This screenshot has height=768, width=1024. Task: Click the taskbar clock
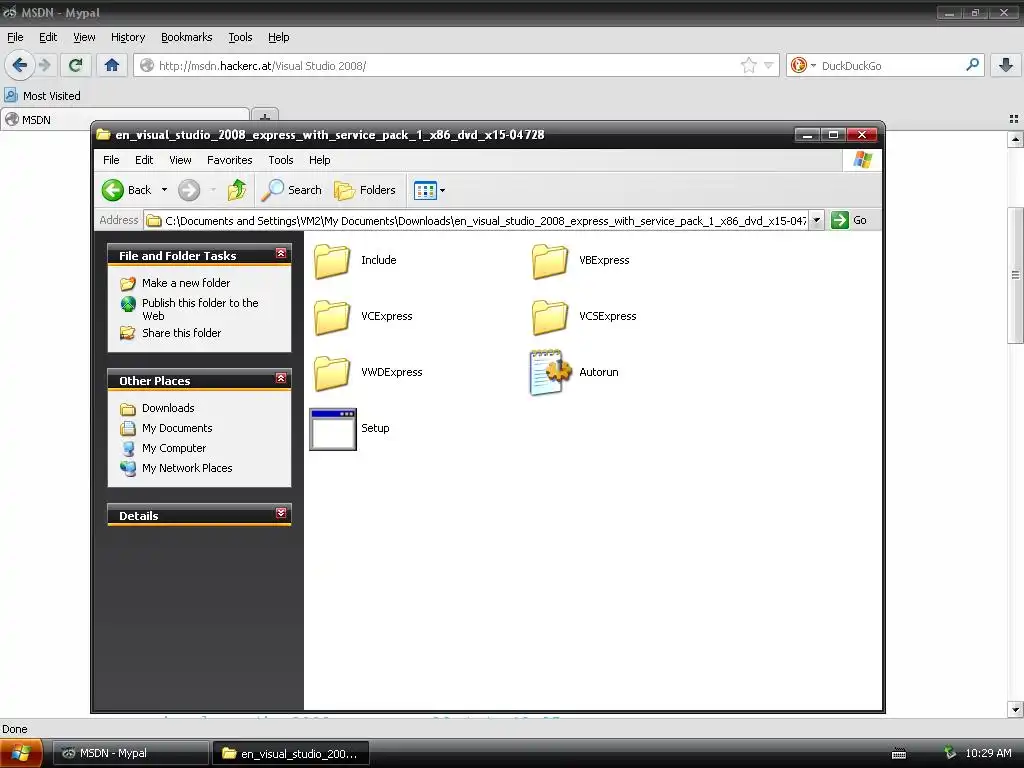click(988, 753)
